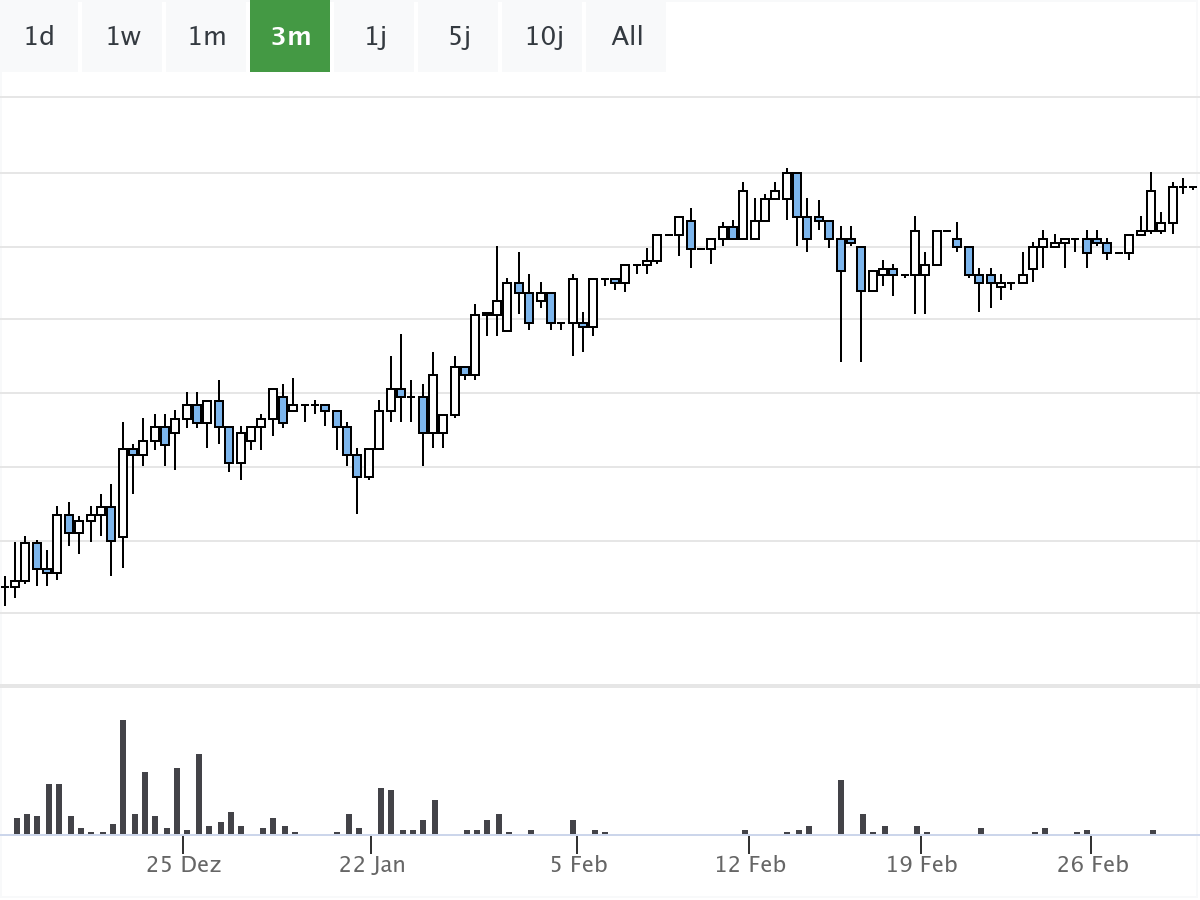This screenshot has height=900, width=1200.
Task: Click the 22 Jan date label
Action: [x=372, y=864]
